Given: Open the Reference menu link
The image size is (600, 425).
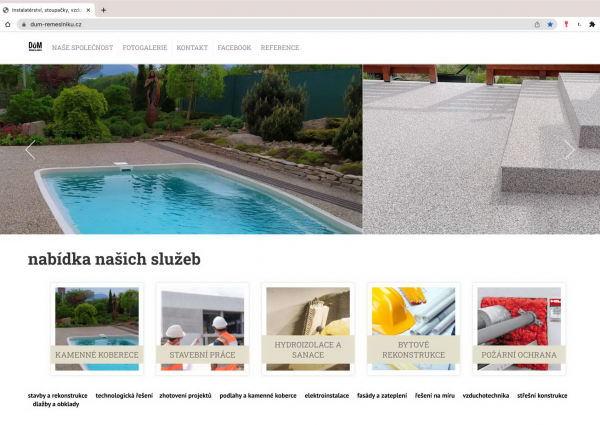Looking at the screenshot, I should click(x=280, y=48).
